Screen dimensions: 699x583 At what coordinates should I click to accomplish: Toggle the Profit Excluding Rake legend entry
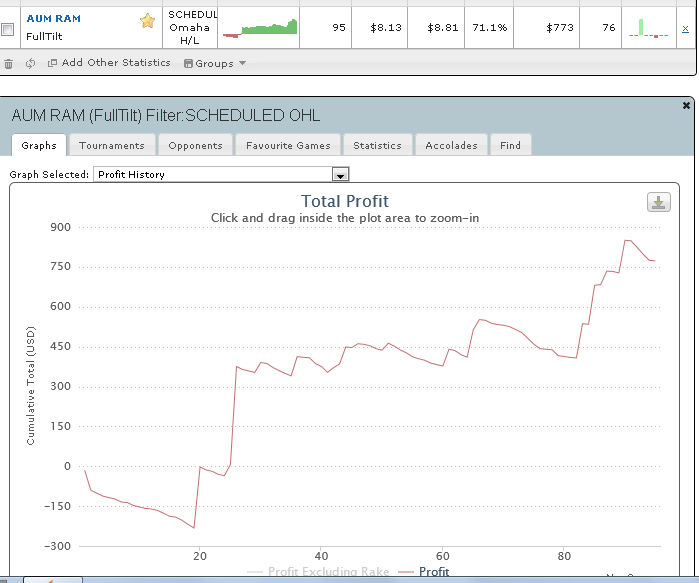(318, 571)
